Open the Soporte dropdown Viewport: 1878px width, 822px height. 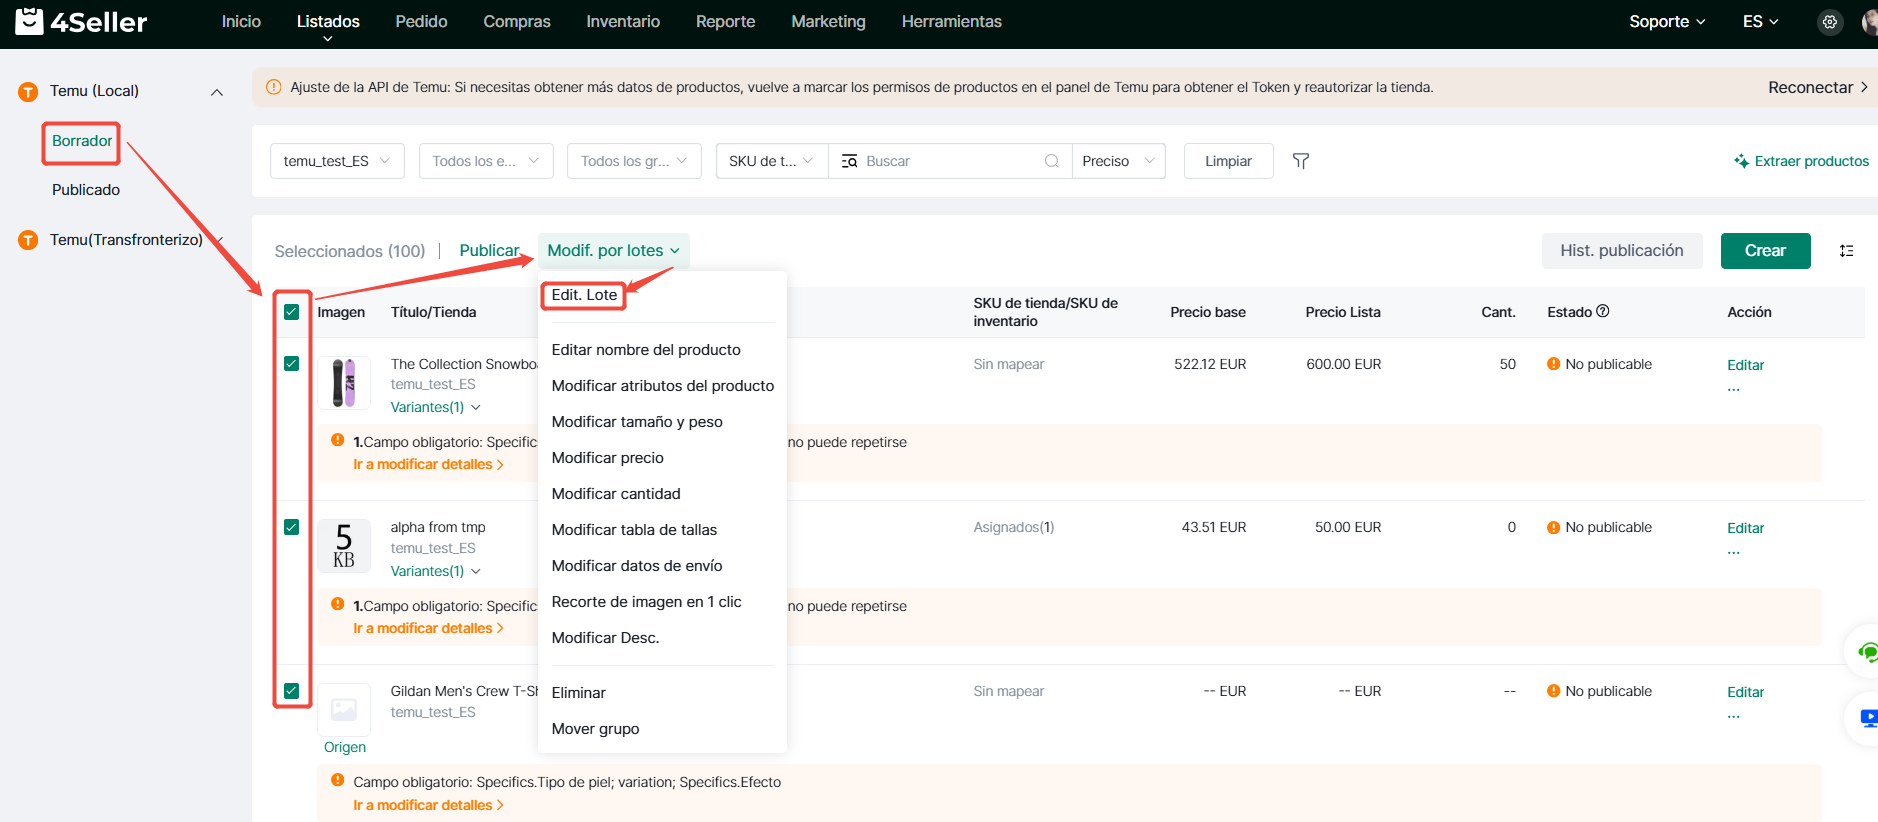click(x=1667, y=22)
